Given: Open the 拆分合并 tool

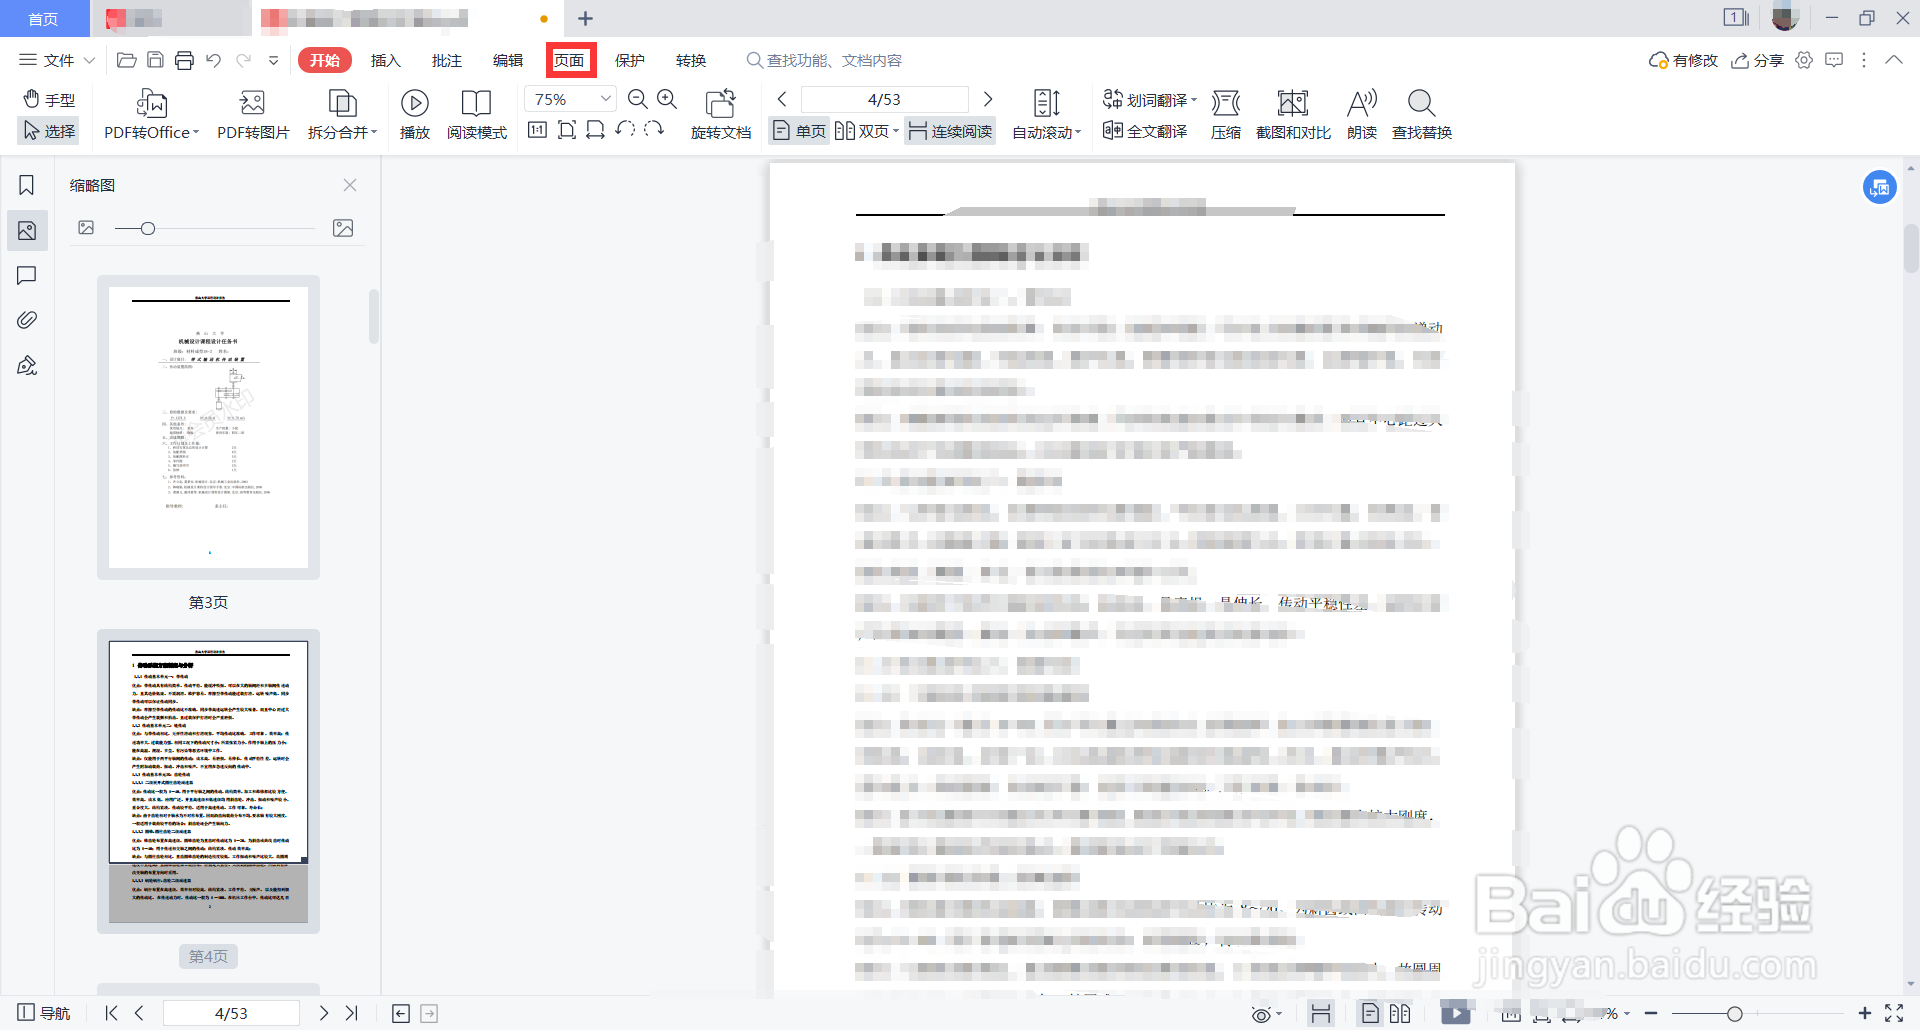Looking at the screenshot, I should [x=340, y=113].
